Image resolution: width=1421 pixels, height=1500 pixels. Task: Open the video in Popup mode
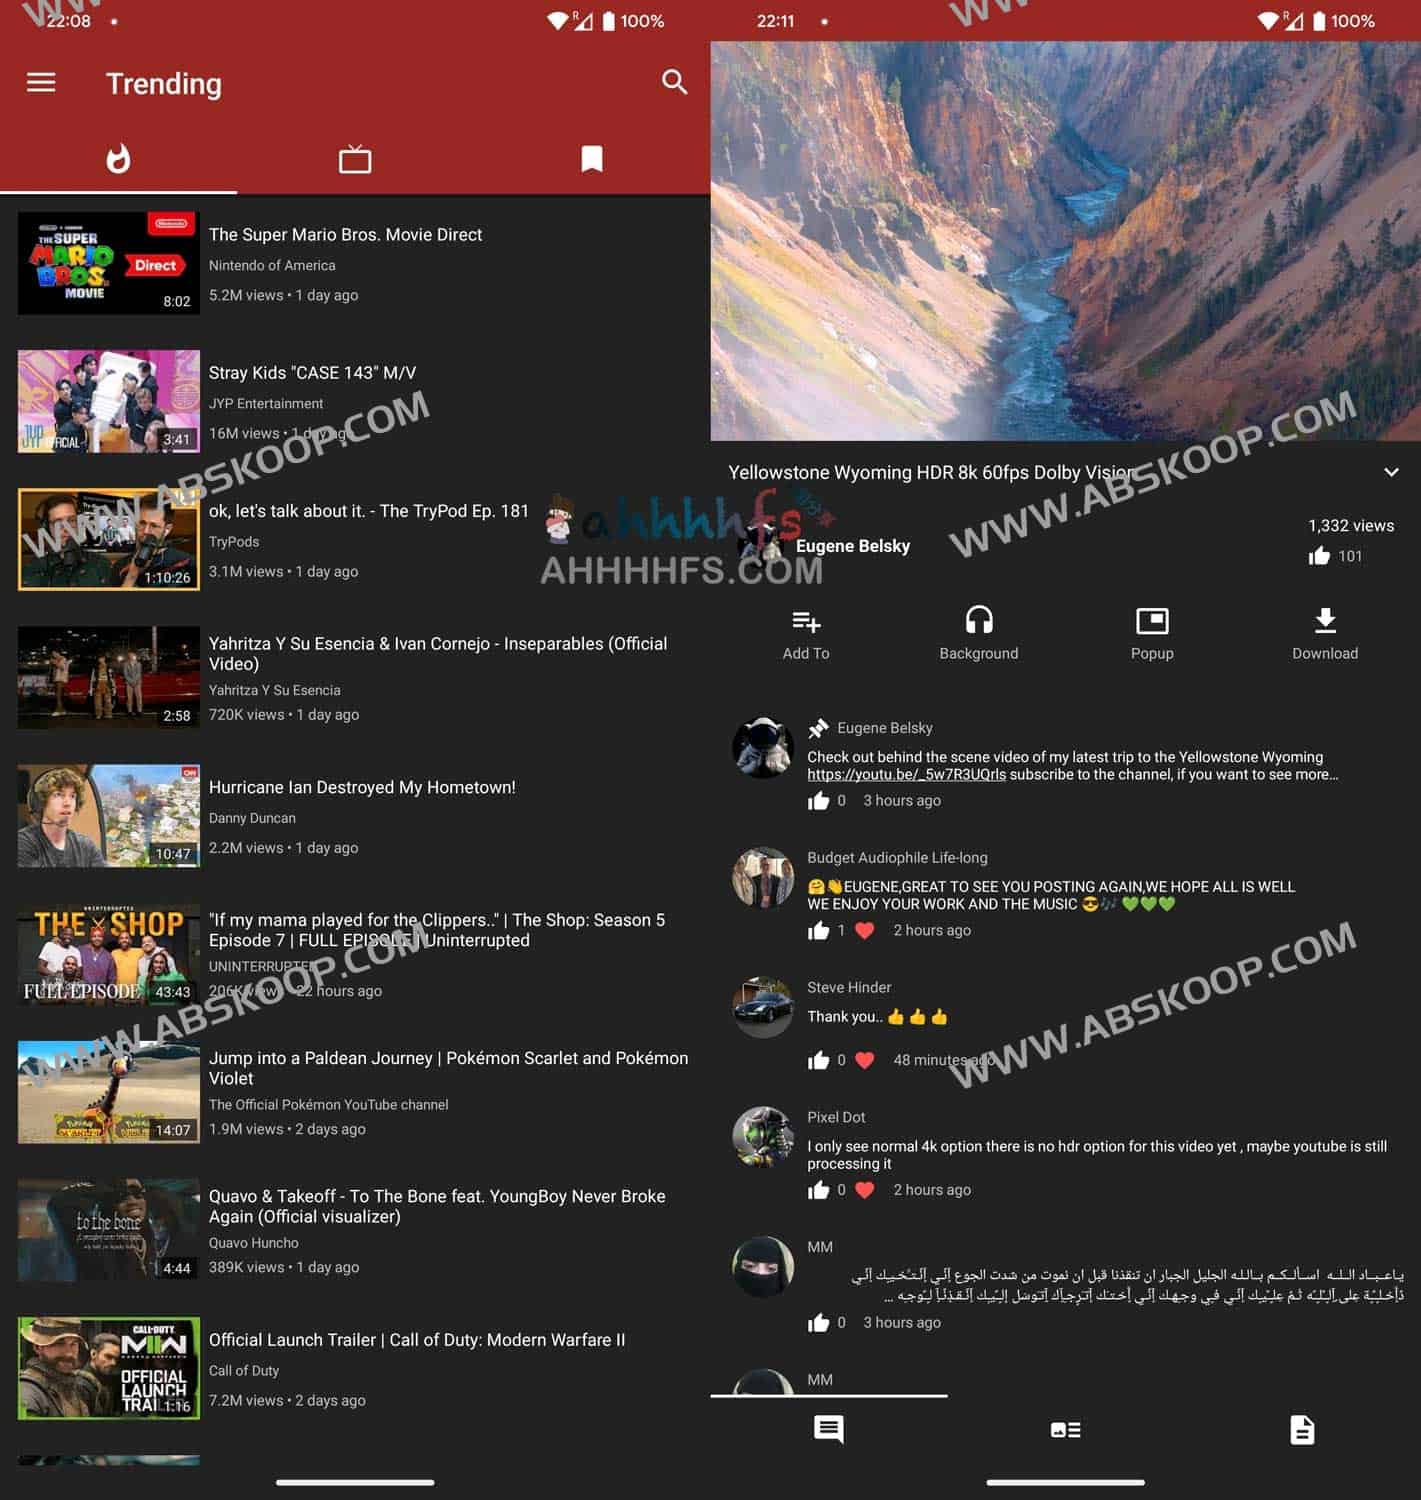point(1152,630)
